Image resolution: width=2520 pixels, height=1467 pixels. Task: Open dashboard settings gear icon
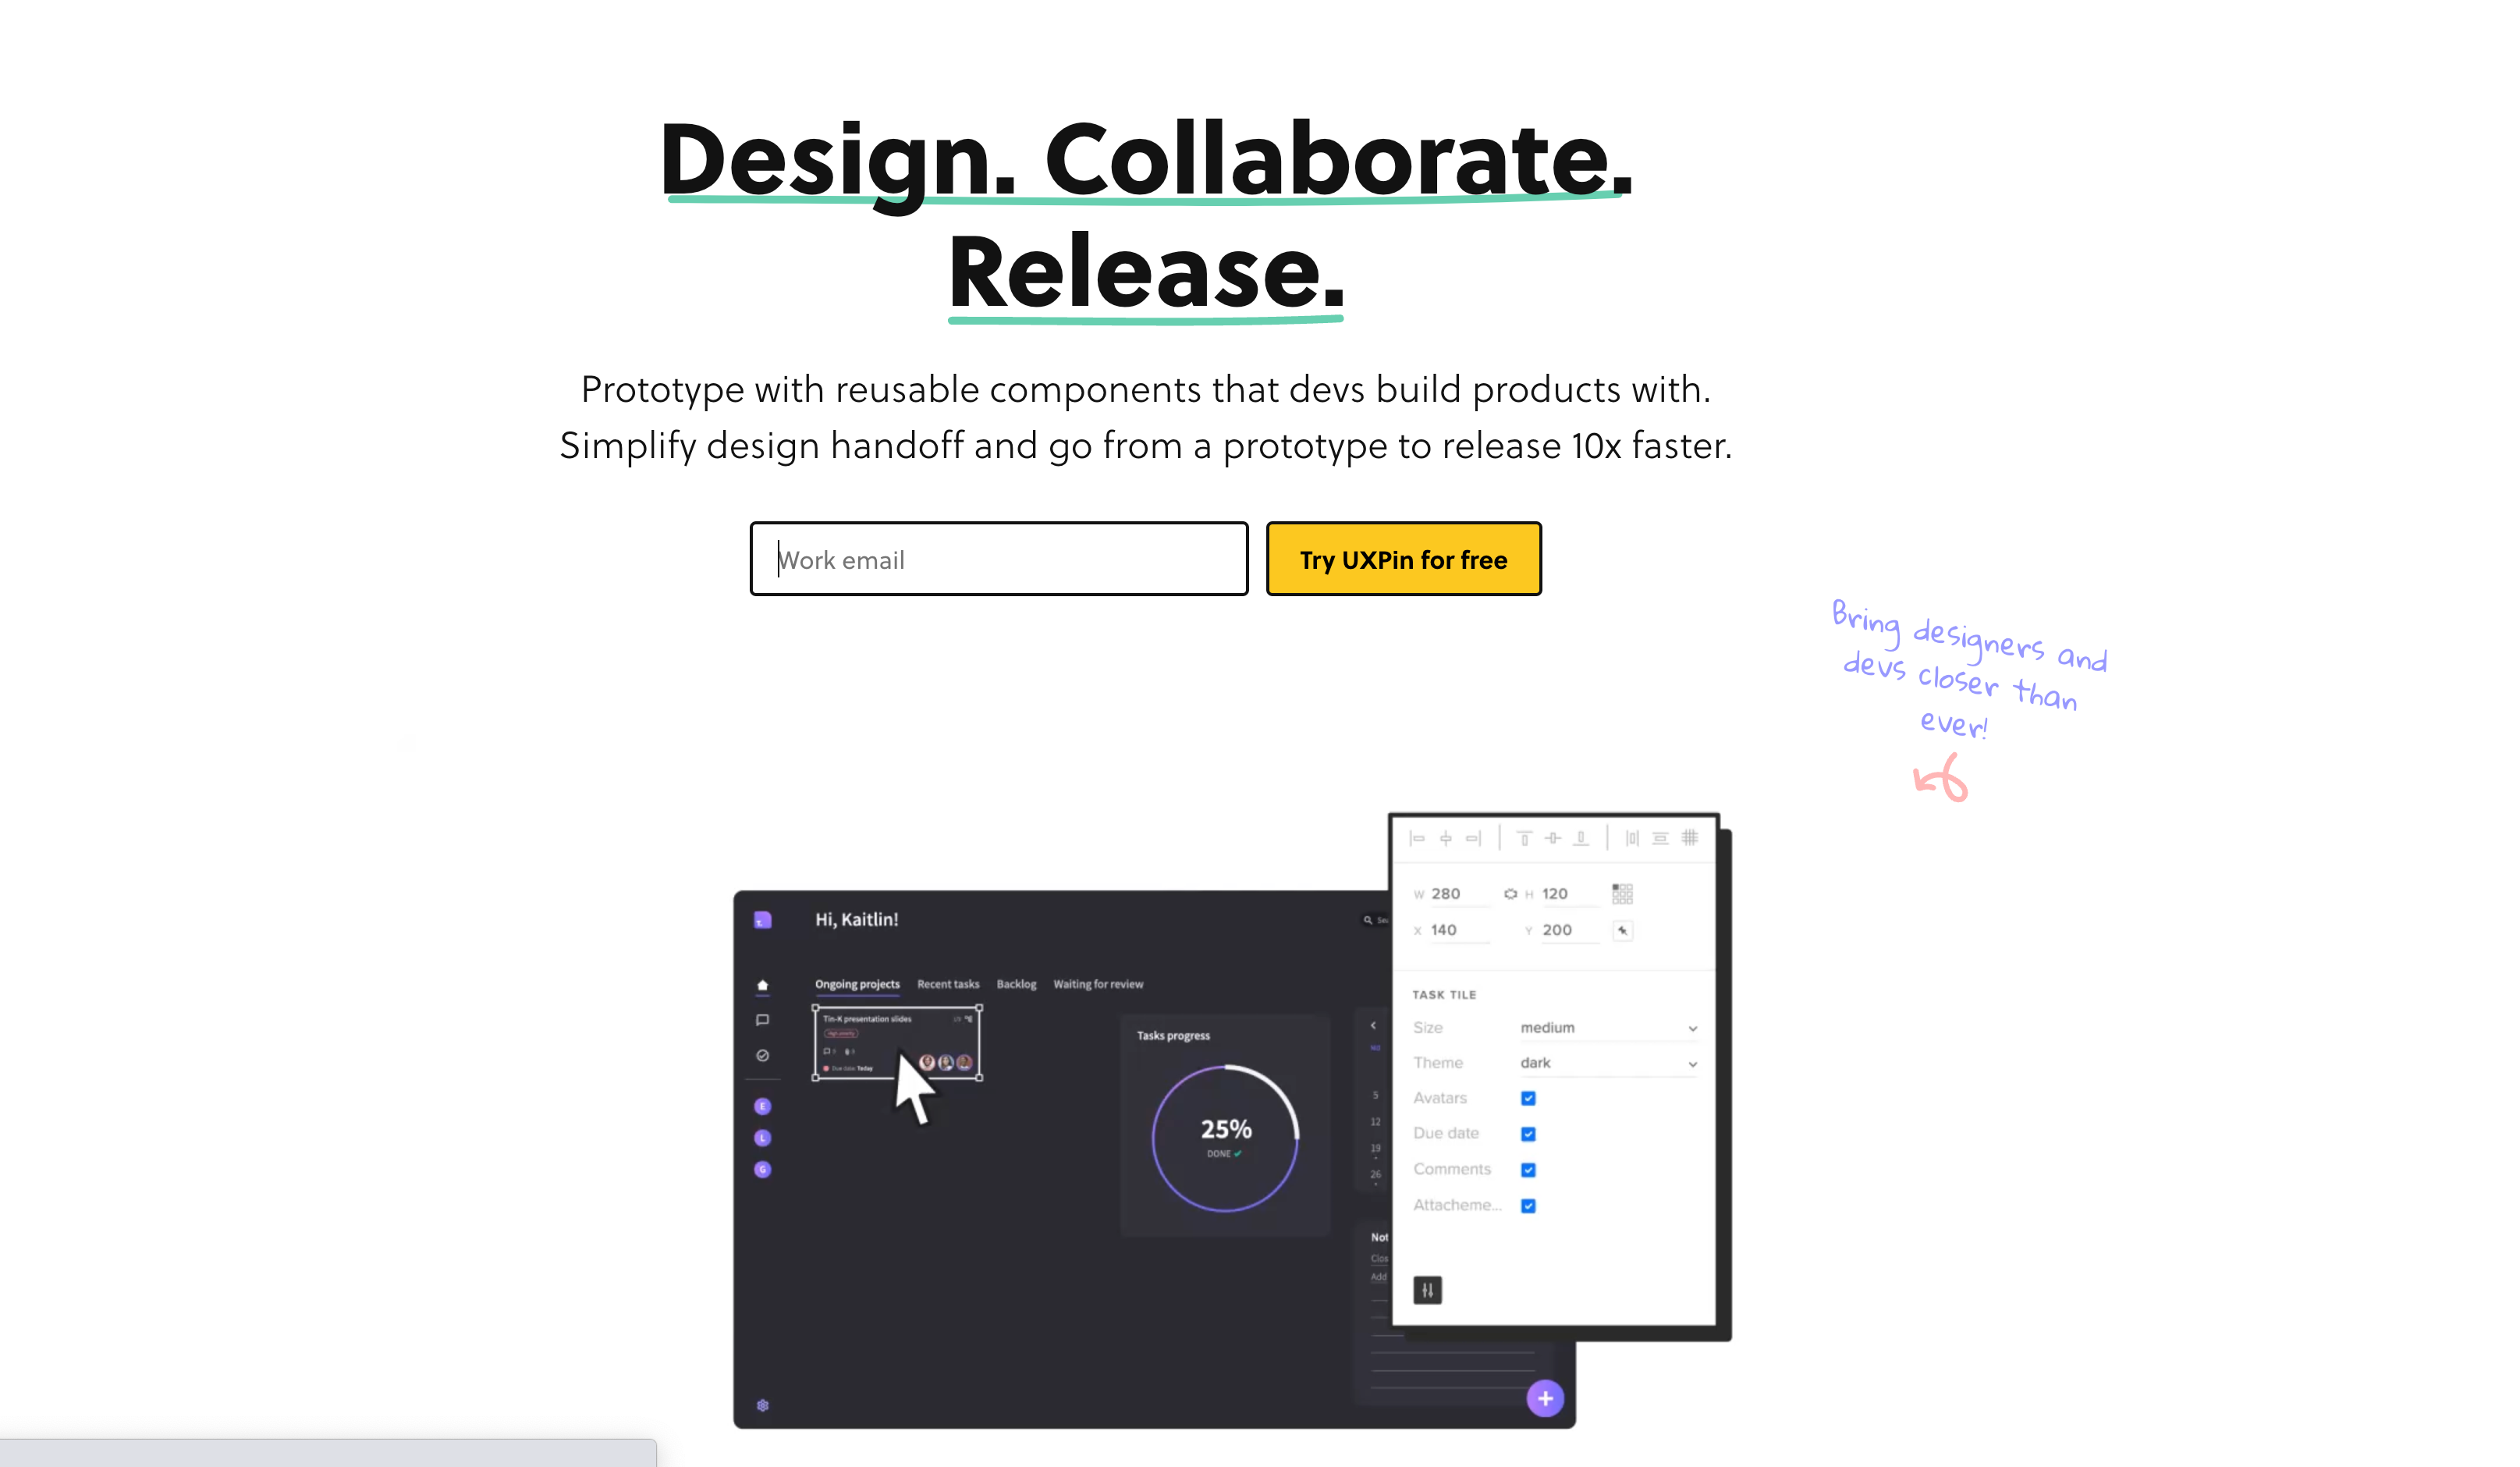tap(762, 1406)
